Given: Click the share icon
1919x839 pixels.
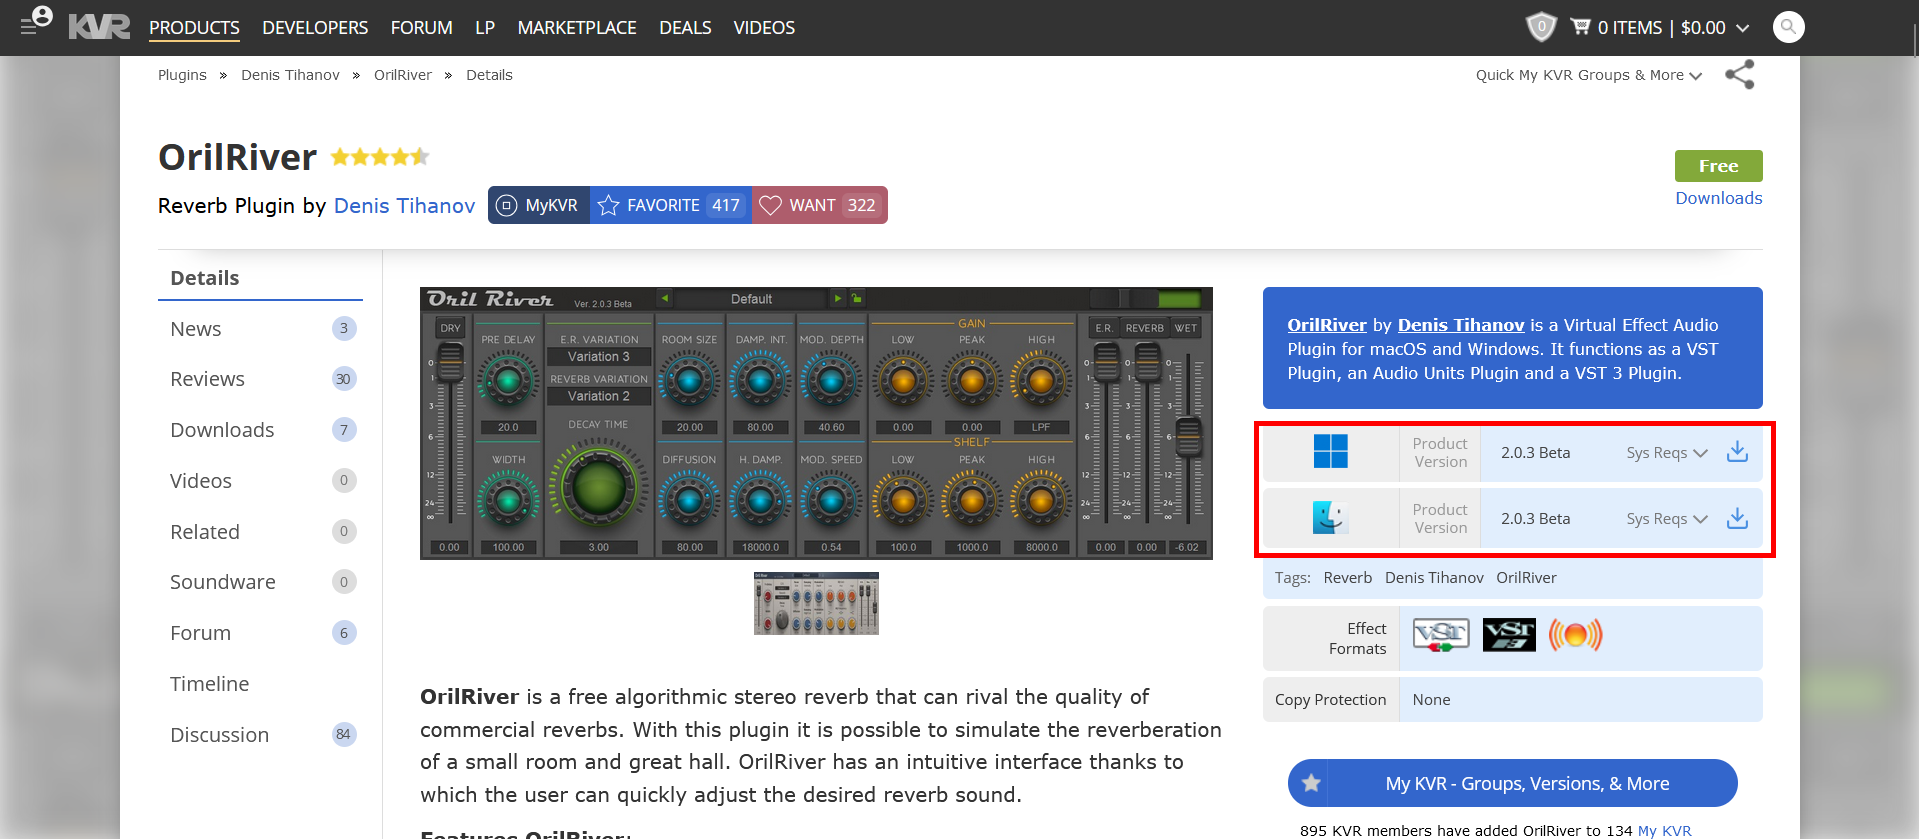Looking at the screenshot, I should pyautogui.click(x=1740, y=75).
